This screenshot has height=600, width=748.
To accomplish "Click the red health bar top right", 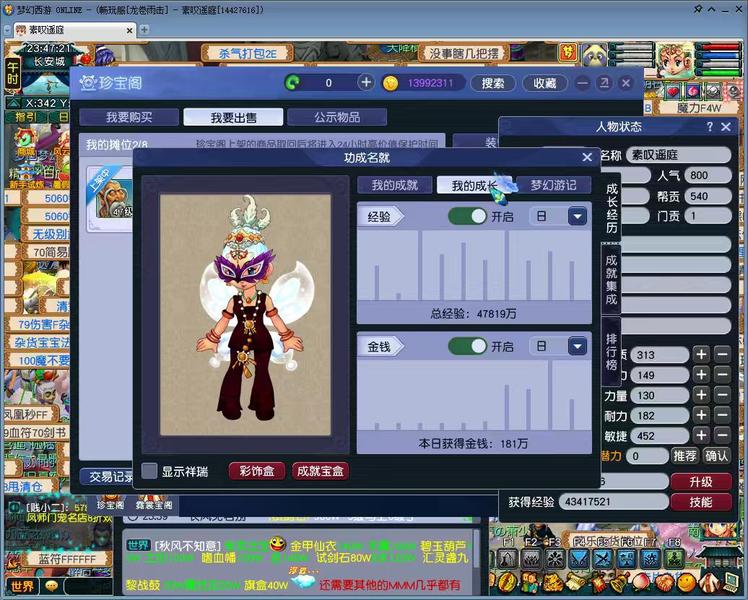I will pyautogui.click(x=719, y=47).
